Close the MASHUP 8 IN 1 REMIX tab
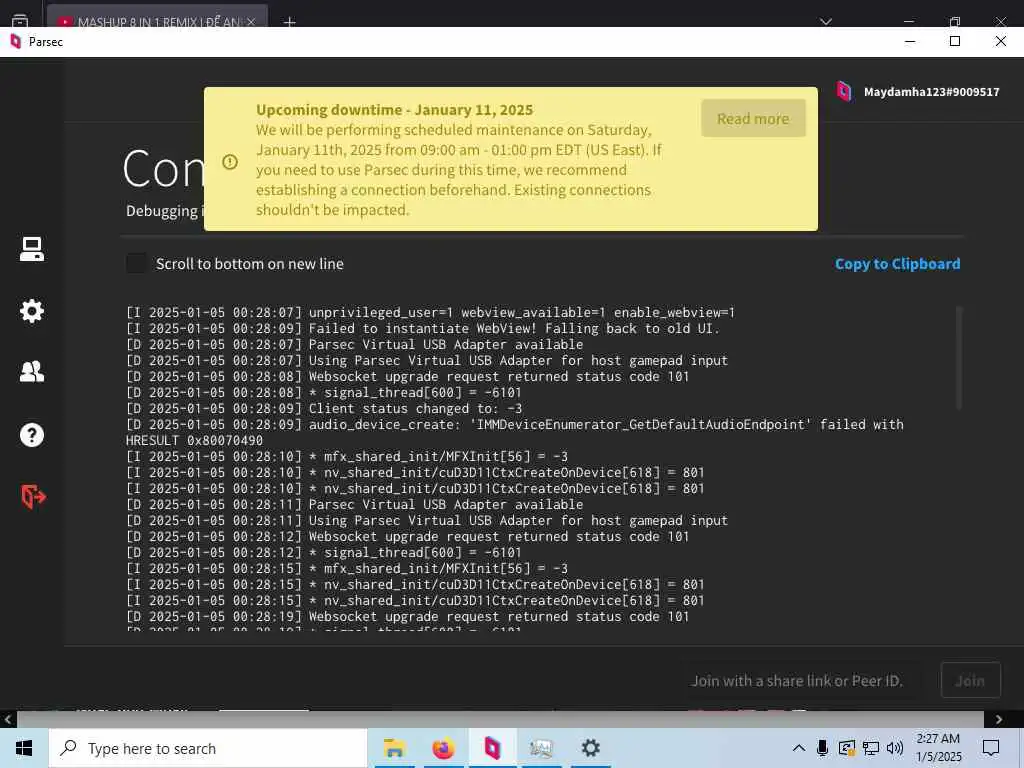The image size is (1024, 768). click(x=251, y=22)
